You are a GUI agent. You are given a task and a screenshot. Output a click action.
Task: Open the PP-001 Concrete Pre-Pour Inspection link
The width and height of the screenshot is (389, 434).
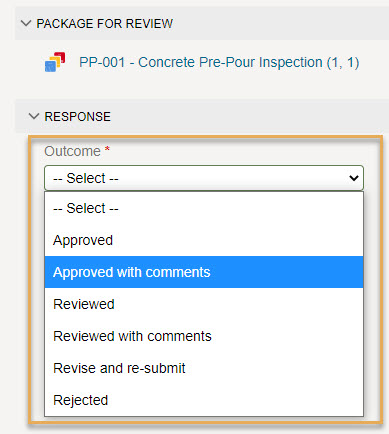coord(219,62)
